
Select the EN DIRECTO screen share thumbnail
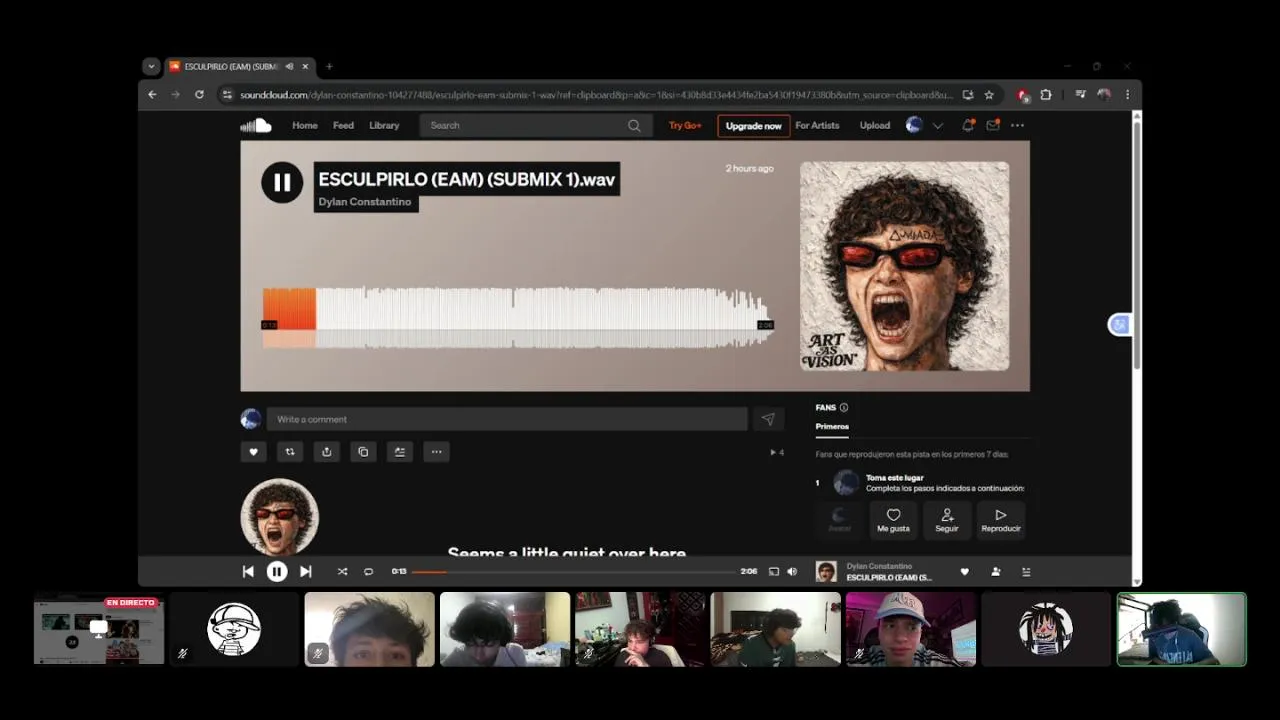tap(99, 629)
